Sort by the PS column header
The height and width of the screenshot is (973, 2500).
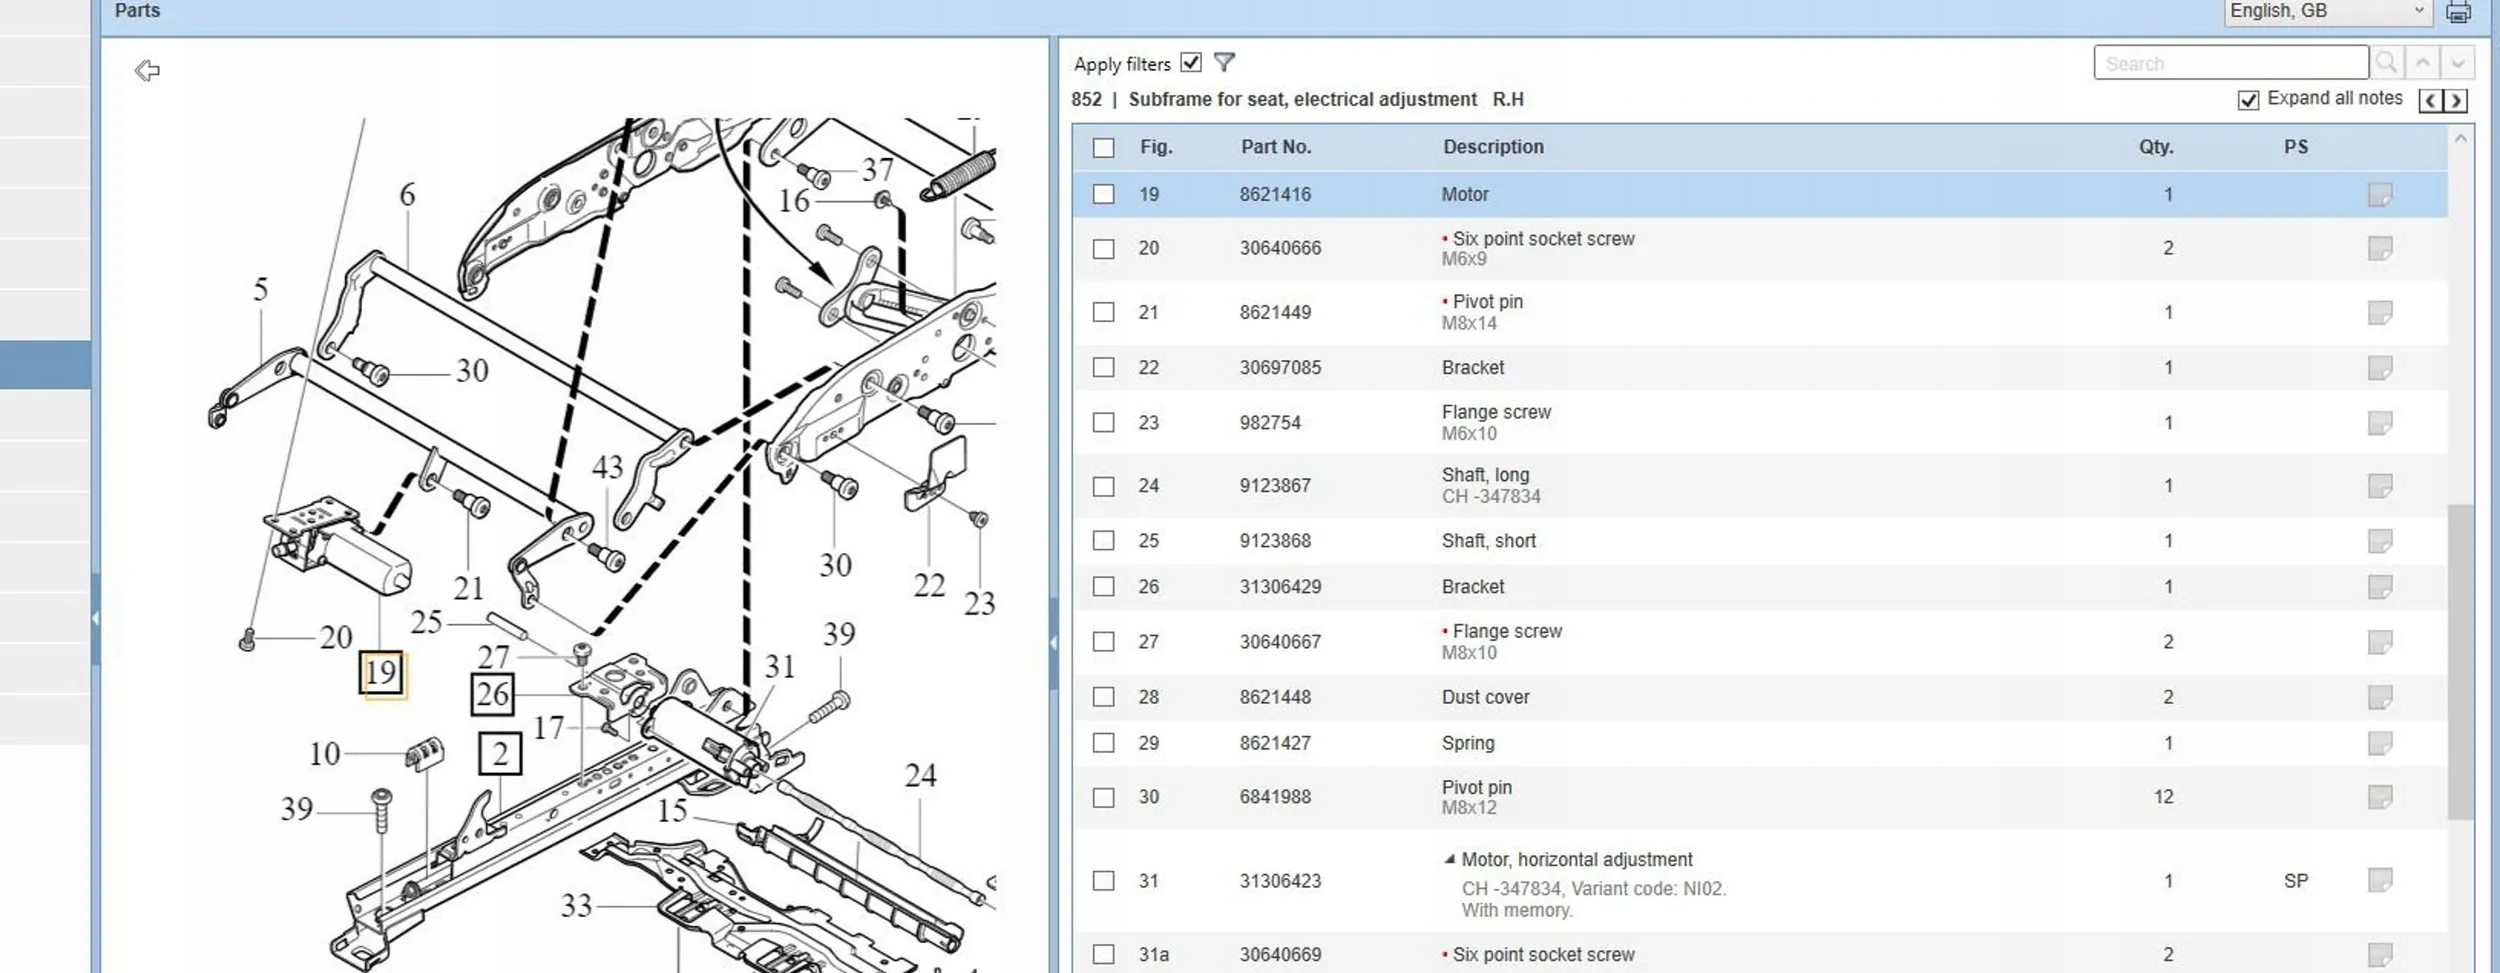coord(2296,147)
